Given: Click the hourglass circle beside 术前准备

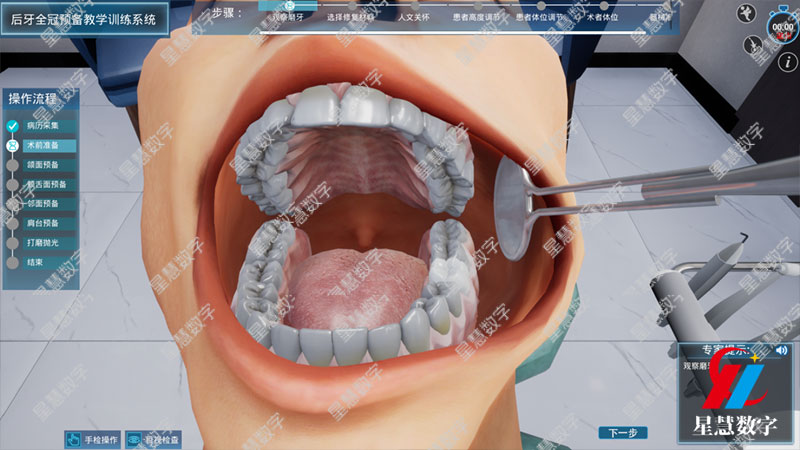Looking at the screenshot, I should tap(13, 145).
